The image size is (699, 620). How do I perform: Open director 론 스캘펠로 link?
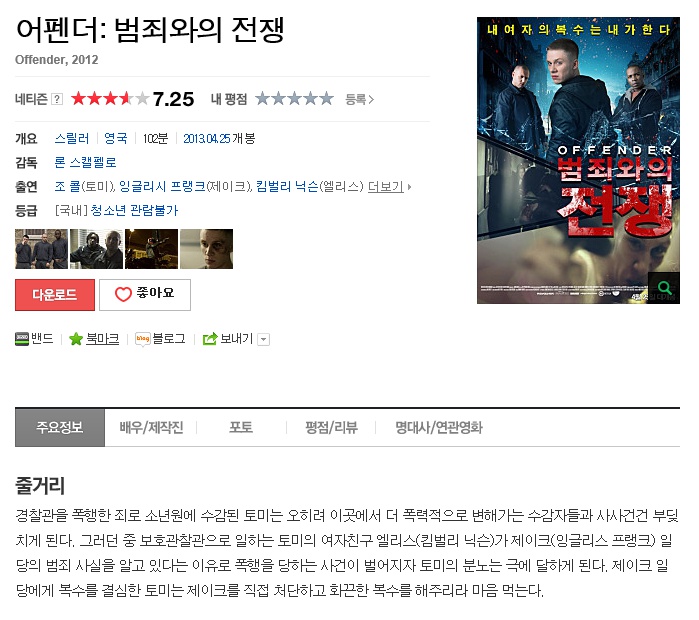click(85, 162)
